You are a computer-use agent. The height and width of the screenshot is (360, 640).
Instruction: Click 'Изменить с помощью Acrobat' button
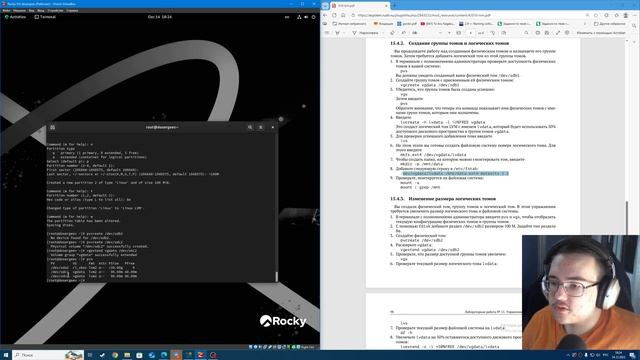click(601, 33)
